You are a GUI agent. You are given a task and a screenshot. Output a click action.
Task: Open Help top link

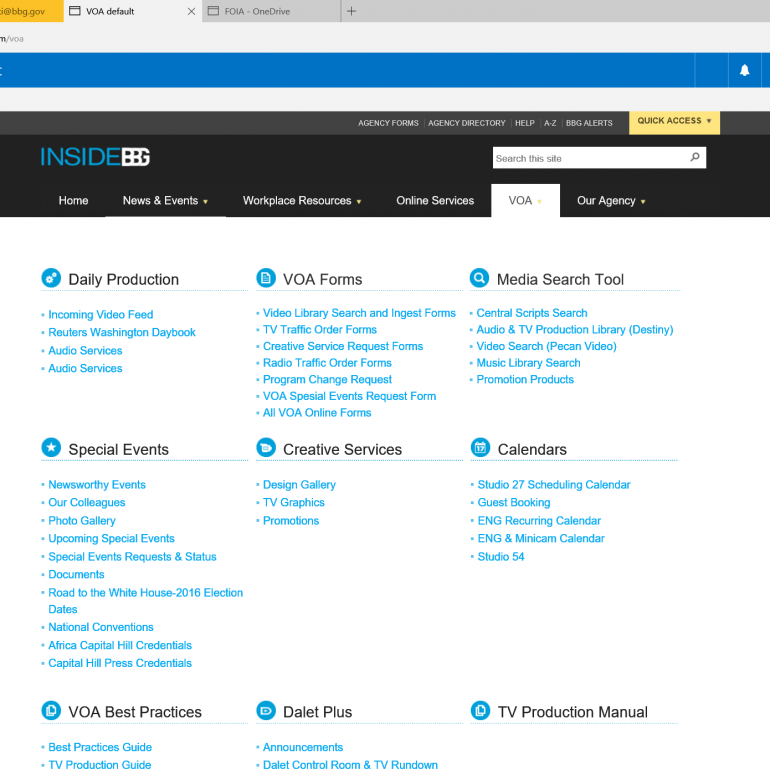pos(524,123)
